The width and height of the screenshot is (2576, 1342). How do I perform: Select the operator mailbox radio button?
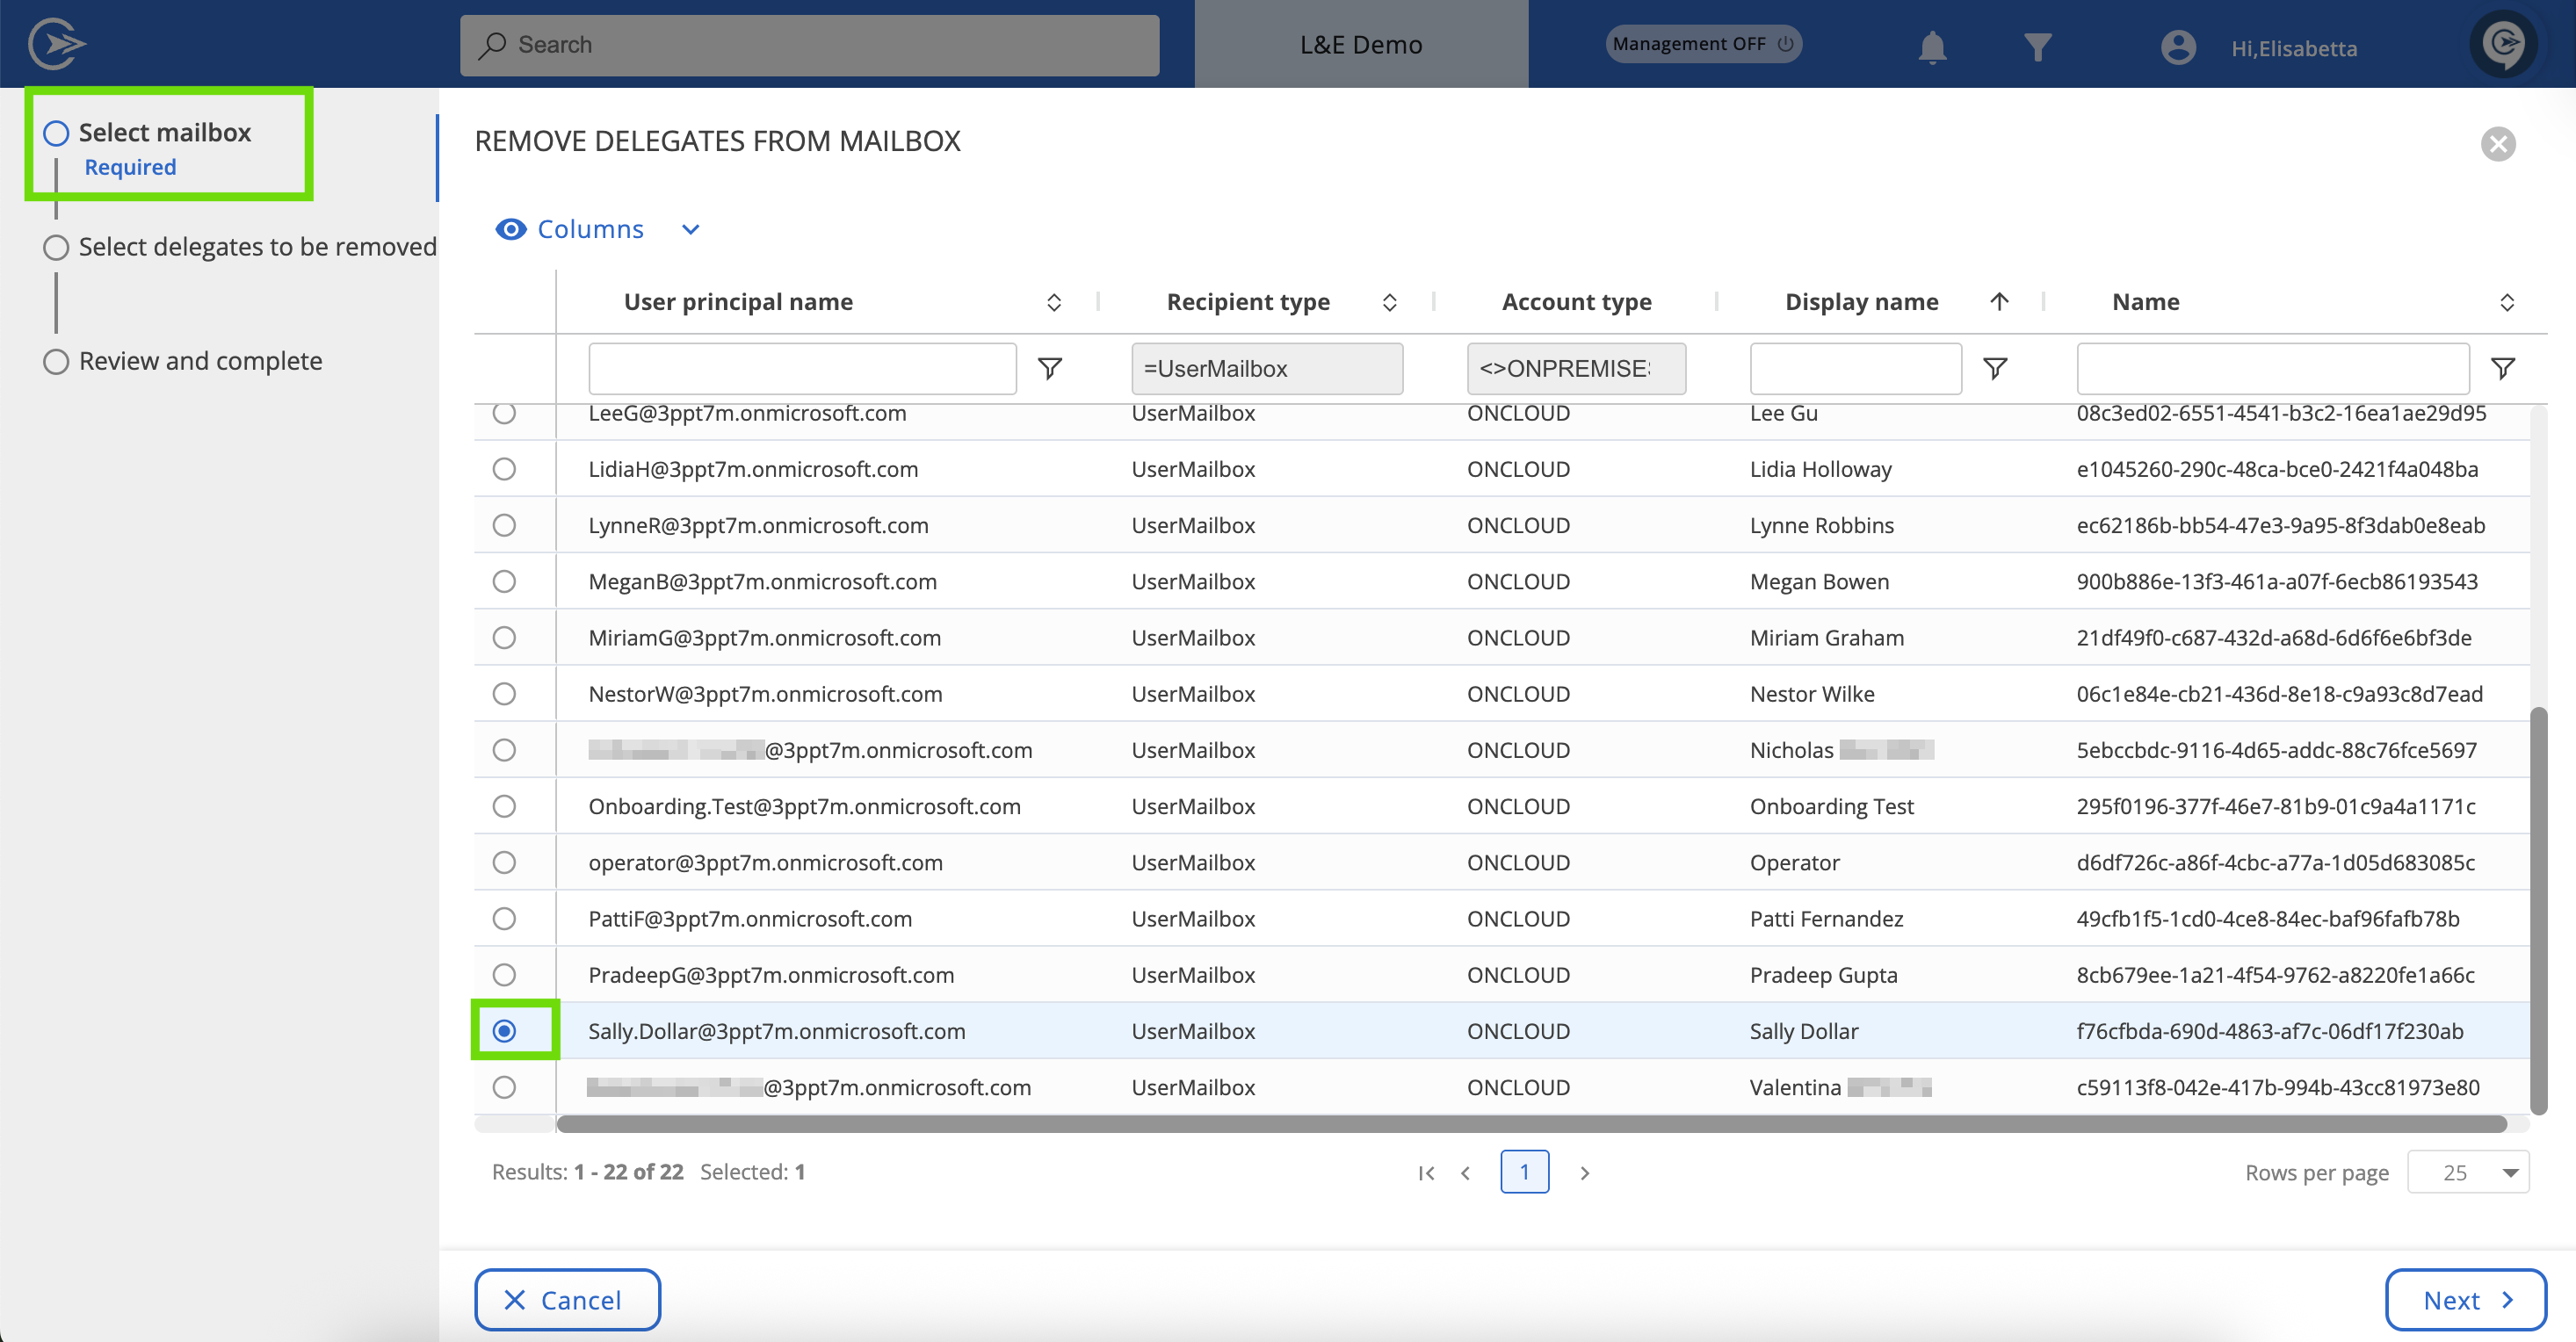tap(504, 861)
